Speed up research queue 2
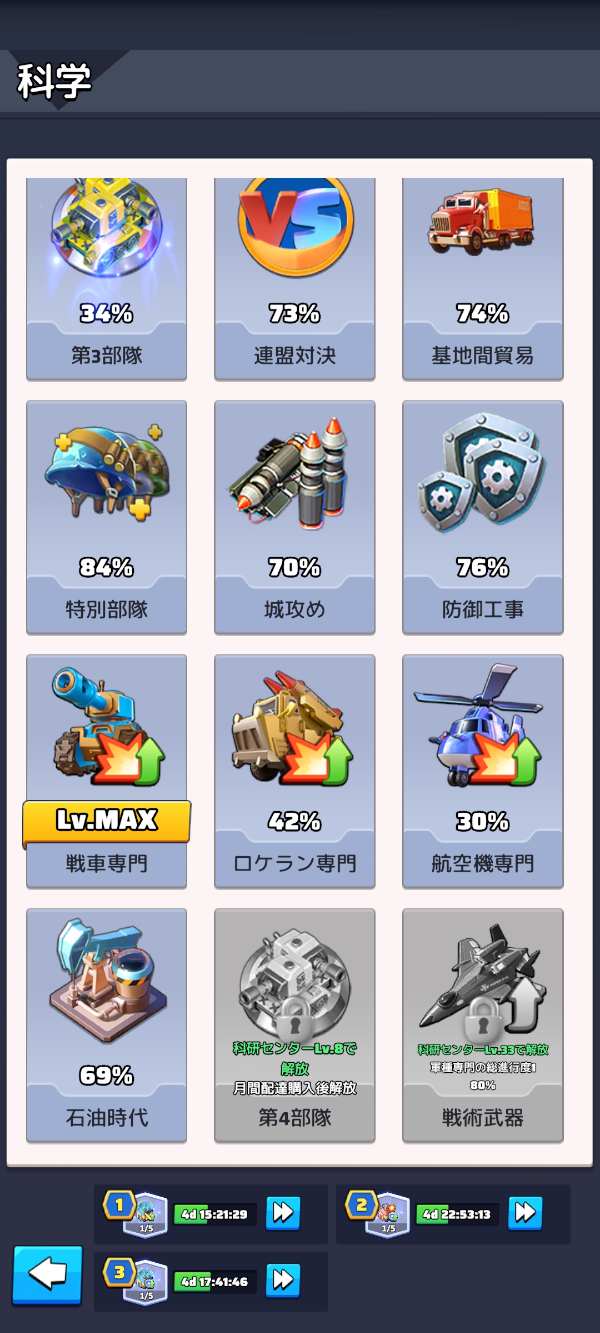The height and width of the screenshot is (1333, 600). [524, 1213]
